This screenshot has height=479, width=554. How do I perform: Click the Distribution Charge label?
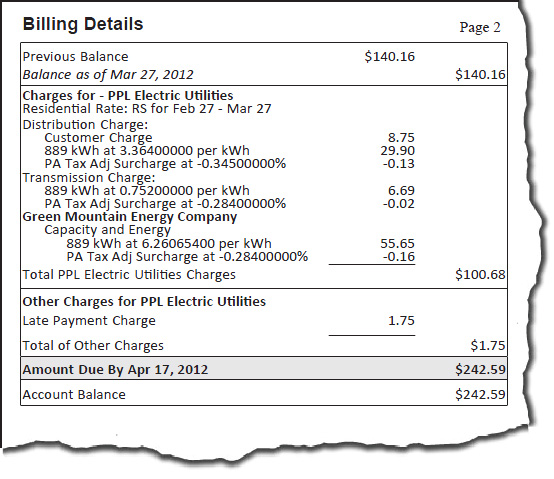point(85,125)
